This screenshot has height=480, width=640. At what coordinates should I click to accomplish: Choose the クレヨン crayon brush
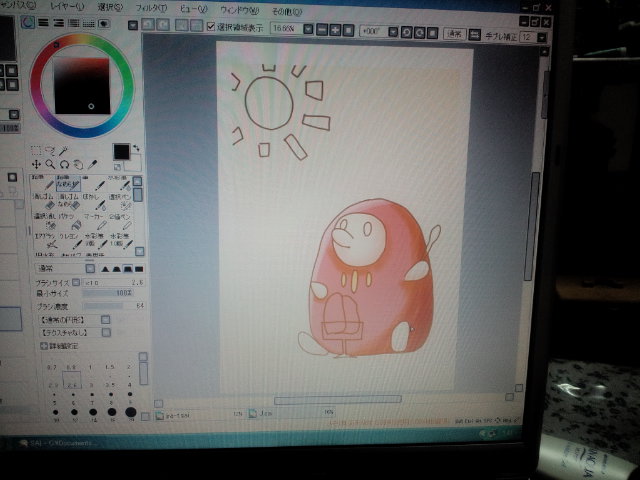69,241
